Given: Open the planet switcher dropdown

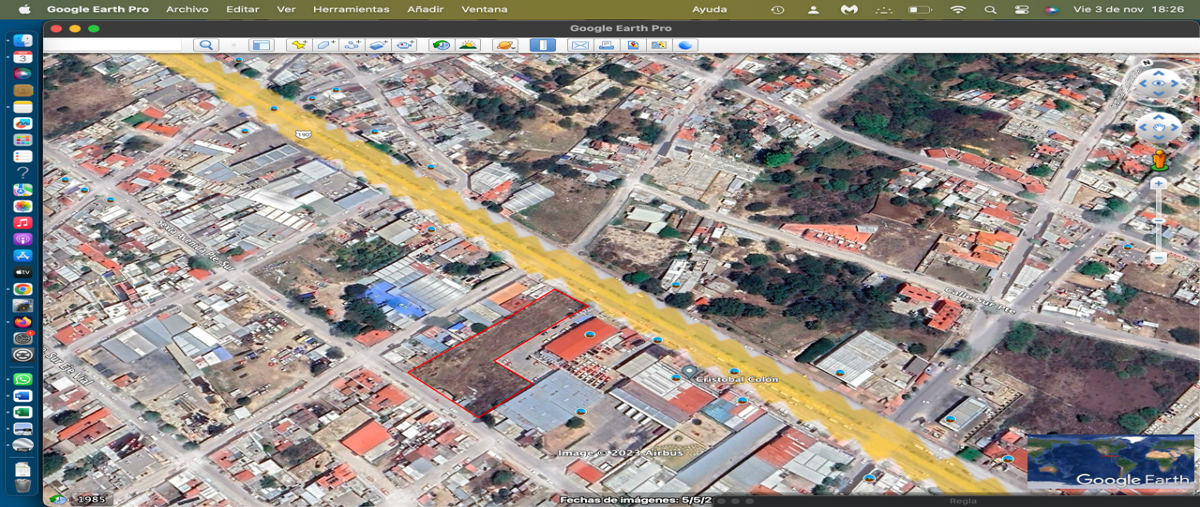Looking at the screenshot, I should point(505,45).
